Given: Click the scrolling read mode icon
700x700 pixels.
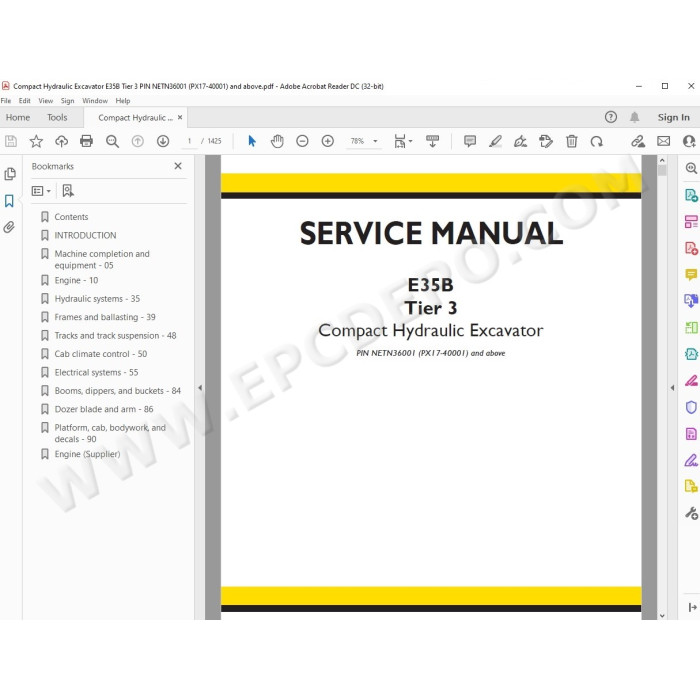Looking at the screenshot, I should [x=432, y=142].
